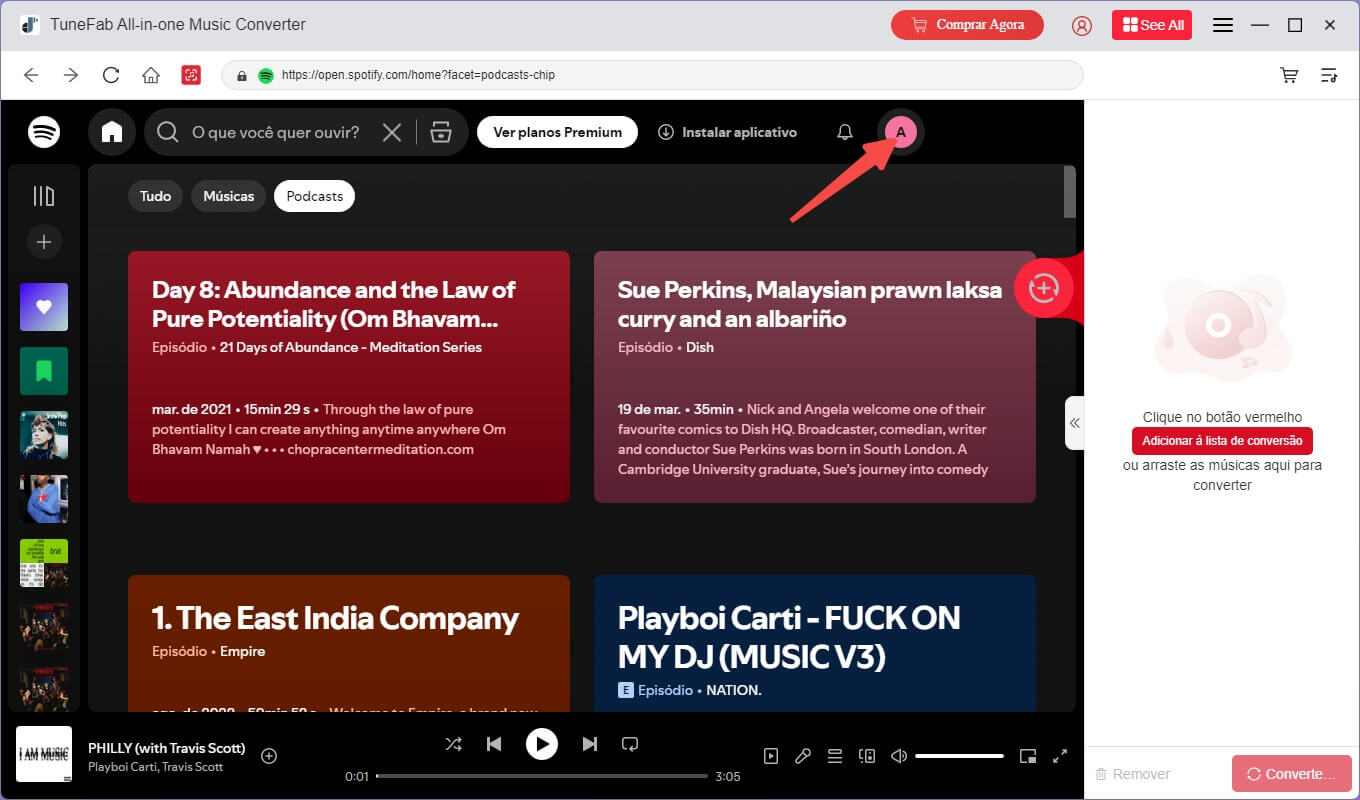Open the brat playlist thumbnail in sidebar
1360x800 pixels.
click(43, 563)
